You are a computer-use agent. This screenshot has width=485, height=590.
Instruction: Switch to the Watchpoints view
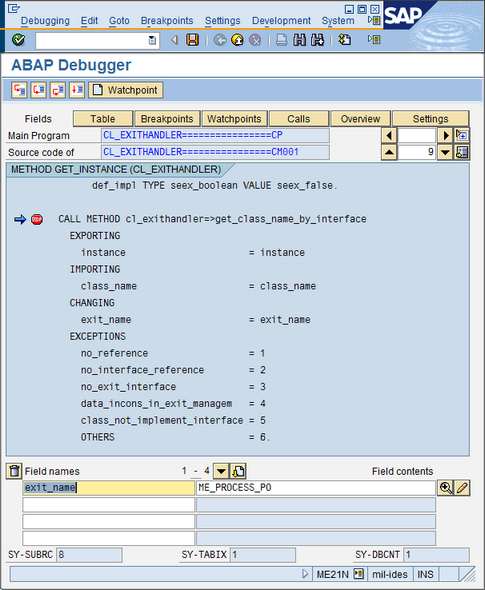click(x=234, y=119)
